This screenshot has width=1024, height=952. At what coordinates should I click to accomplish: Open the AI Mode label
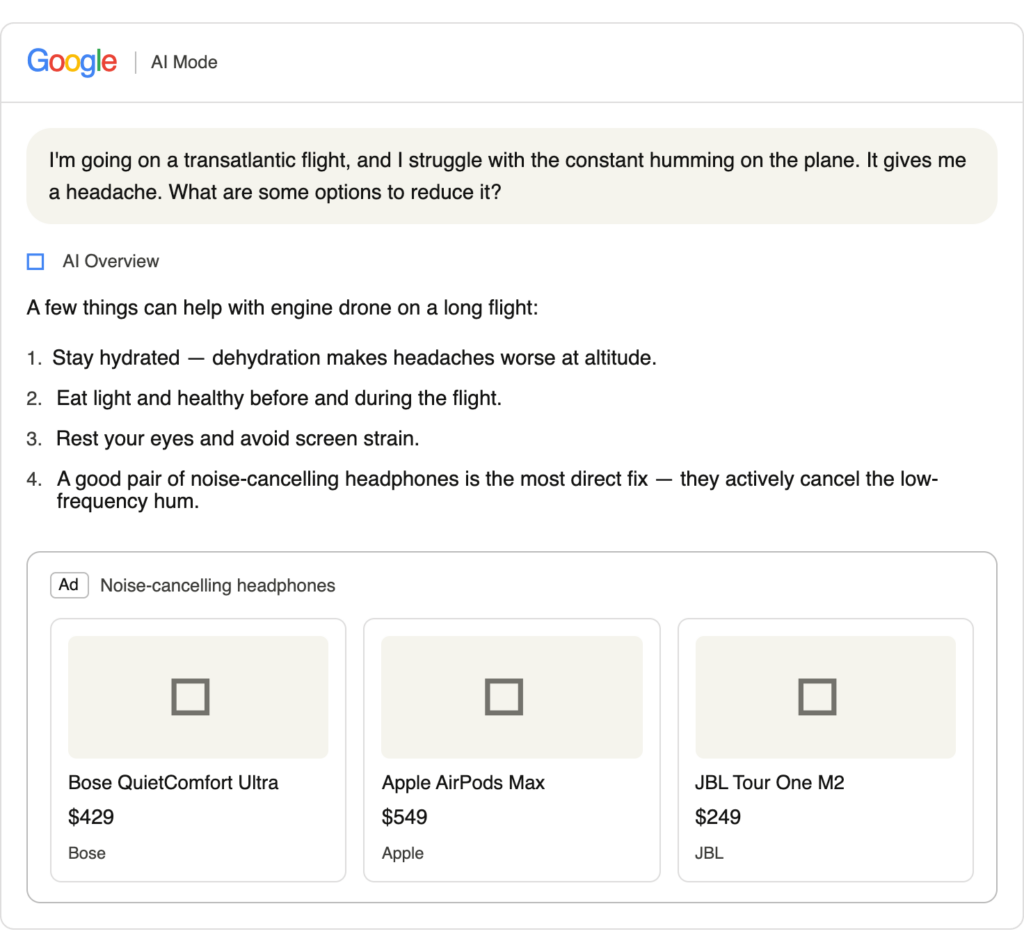[184, 62]
